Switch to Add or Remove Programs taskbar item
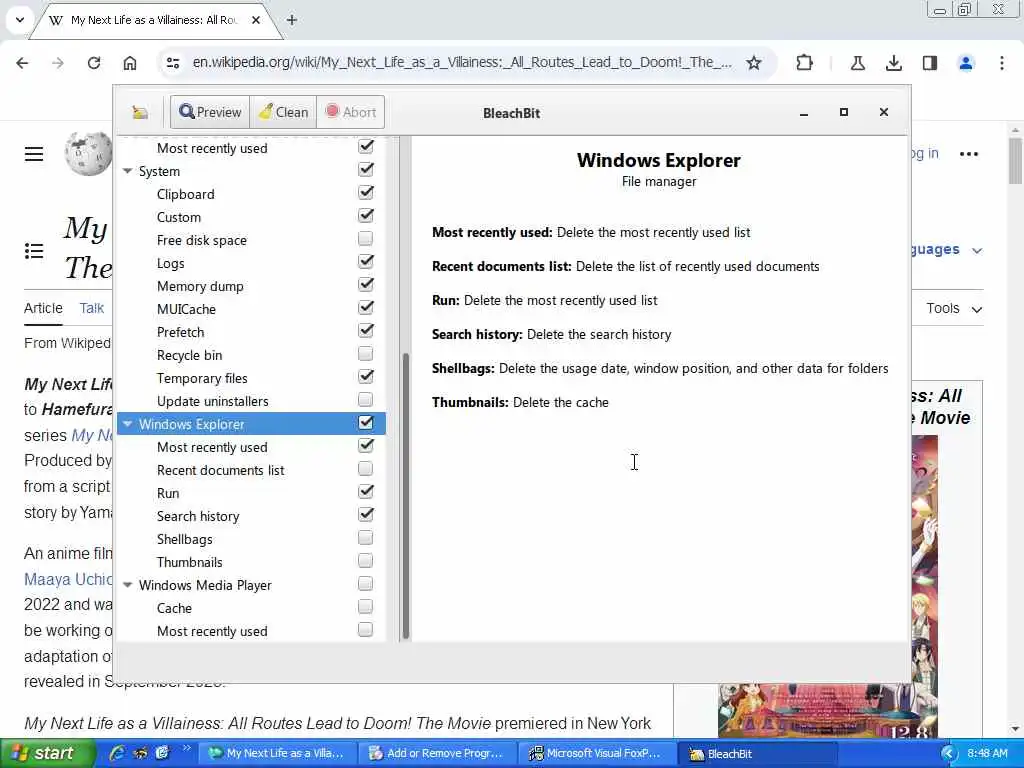The height and width of the screenshot is (768, 1024). coord(438,753)
